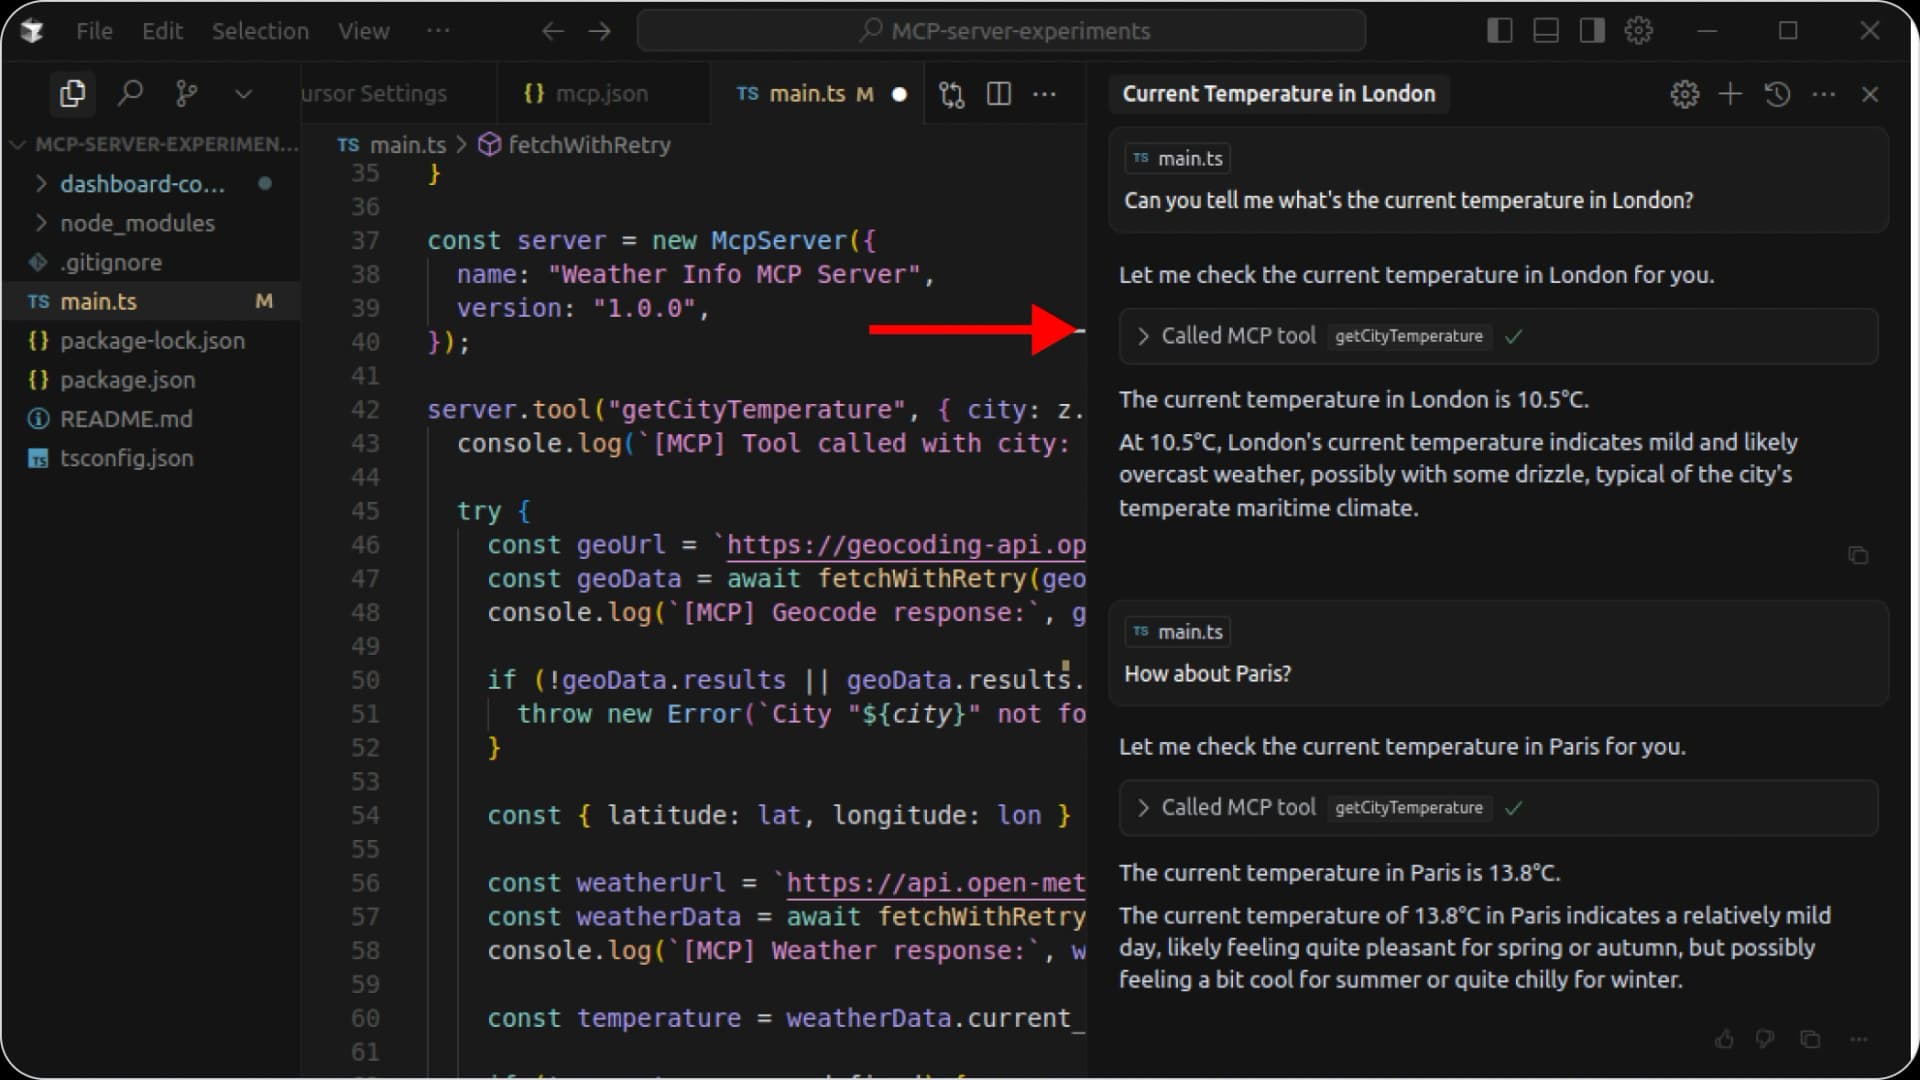This screenshot has height=1080, width=1920.
Task: Open the Source Control view icon
Action: pyautogui.click(x=186, y=94)
